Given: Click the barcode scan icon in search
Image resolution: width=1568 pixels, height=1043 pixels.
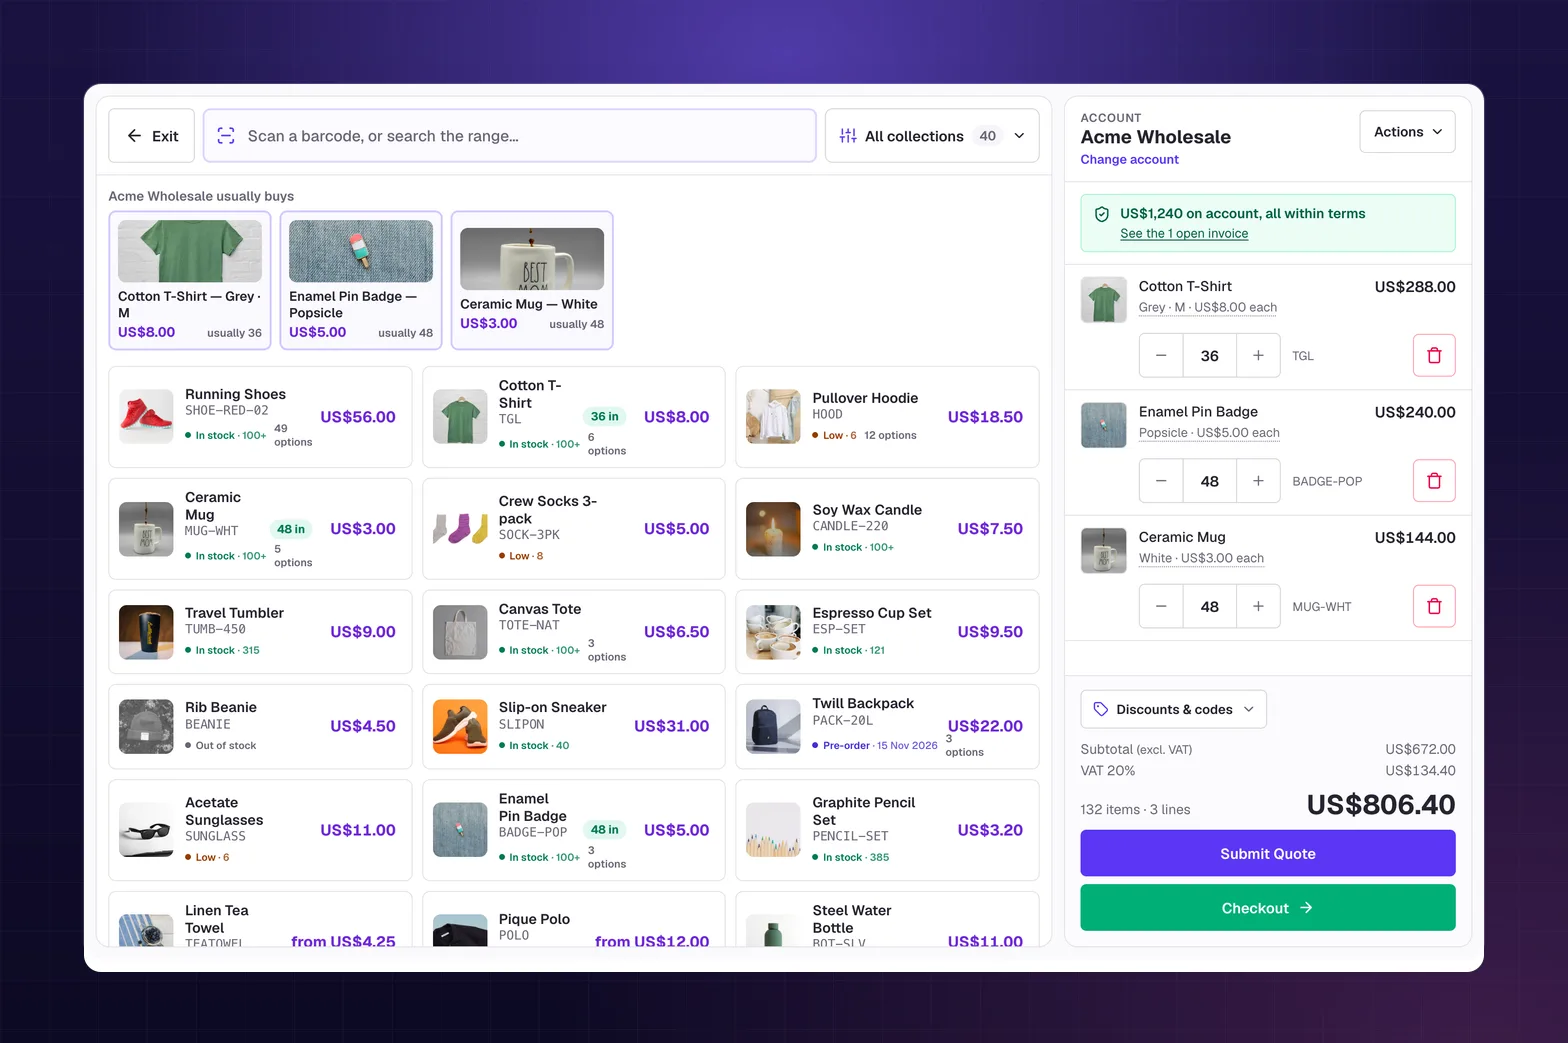Looking at the screenshot, I should click(x=226, y=136).
